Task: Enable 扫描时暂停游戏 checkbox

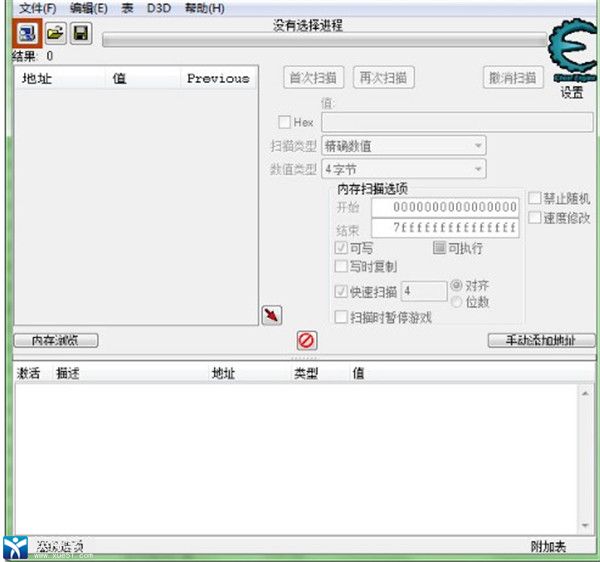Action: tap(341, 317)
